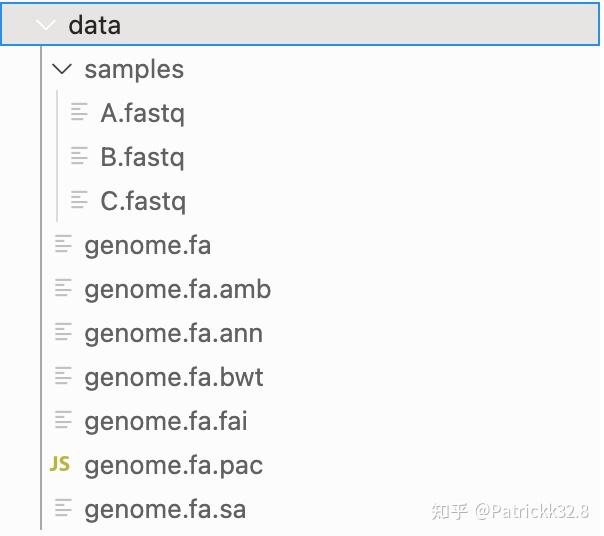Click the file icon beside B.fastq
This screenshot has width=604, height=536.
click(80, 157)
